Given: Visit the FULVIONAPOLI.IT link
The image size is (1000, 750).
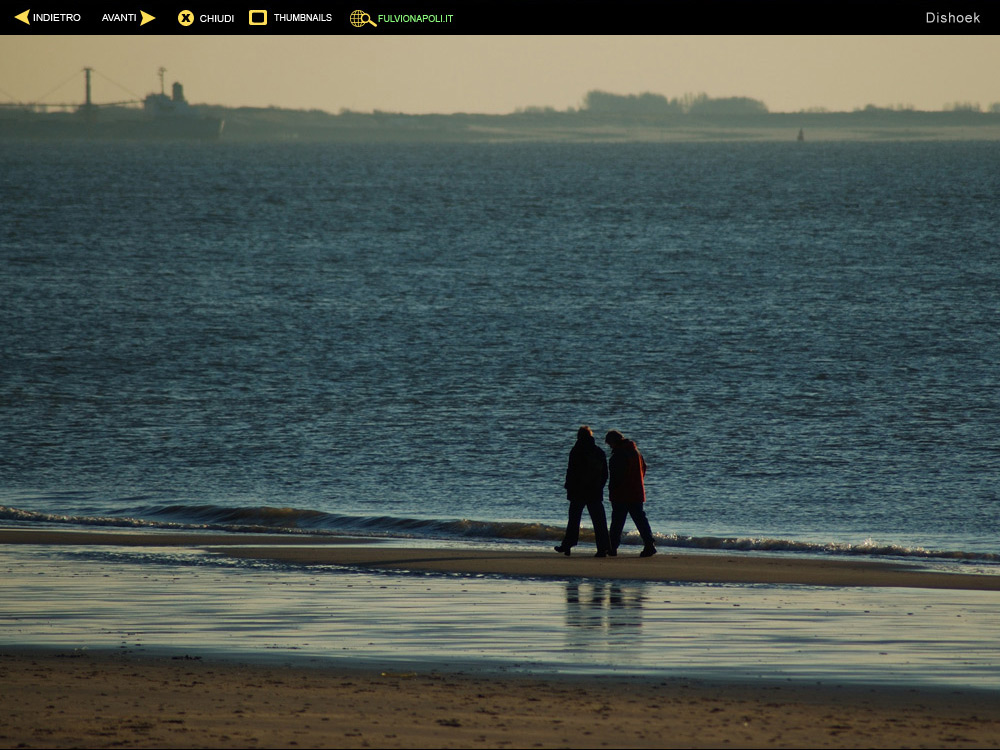Looking at the screenshot, I should click(x=415, y=18).
